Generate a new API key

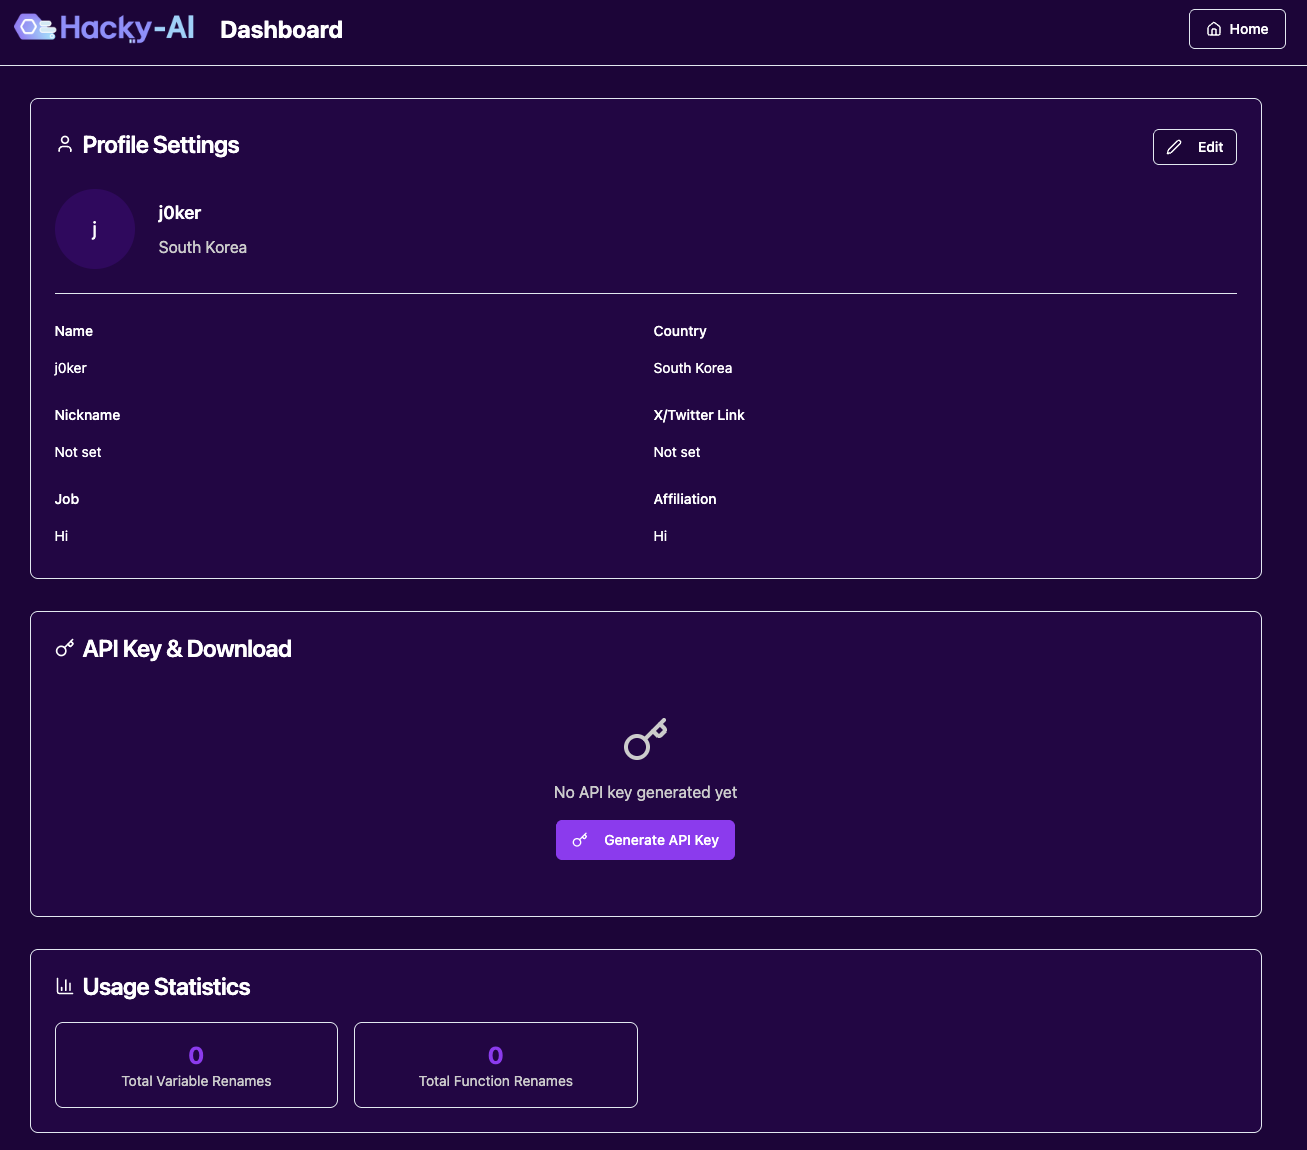point(645,840)
